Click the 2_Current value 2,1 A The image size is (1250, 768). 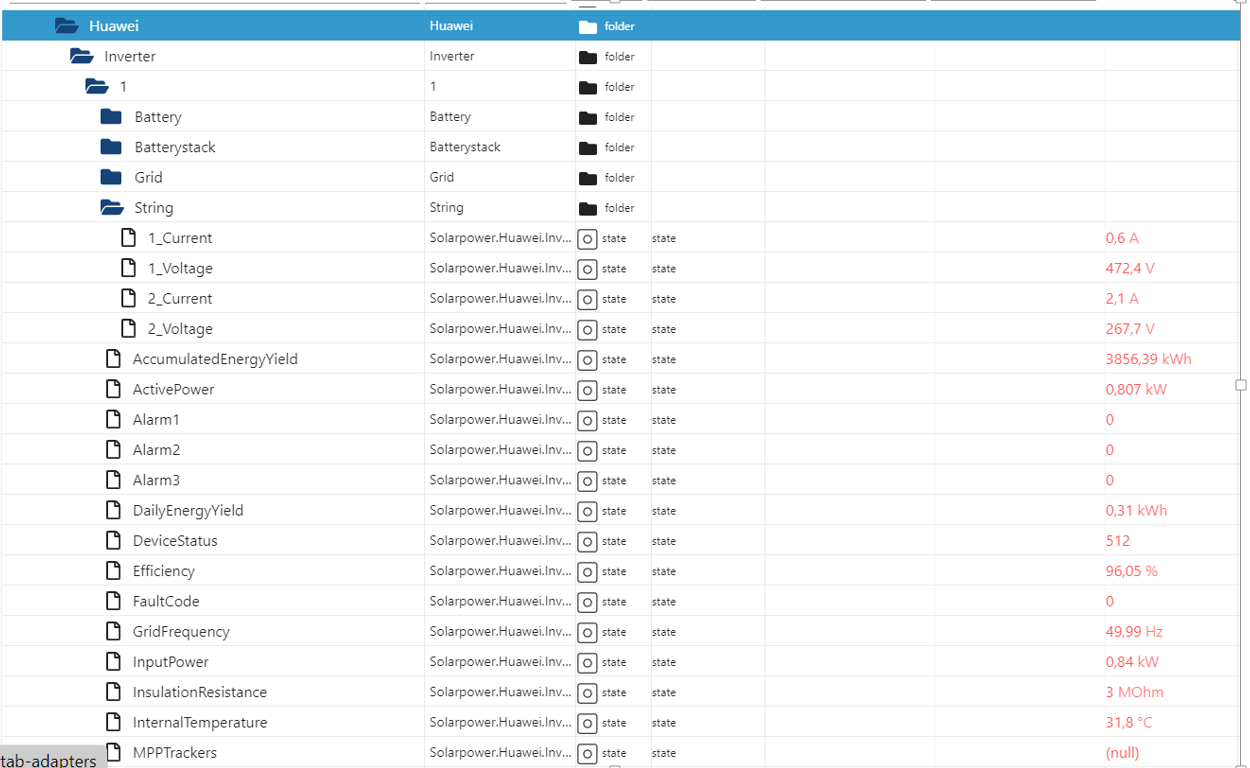click(1122, 298)
